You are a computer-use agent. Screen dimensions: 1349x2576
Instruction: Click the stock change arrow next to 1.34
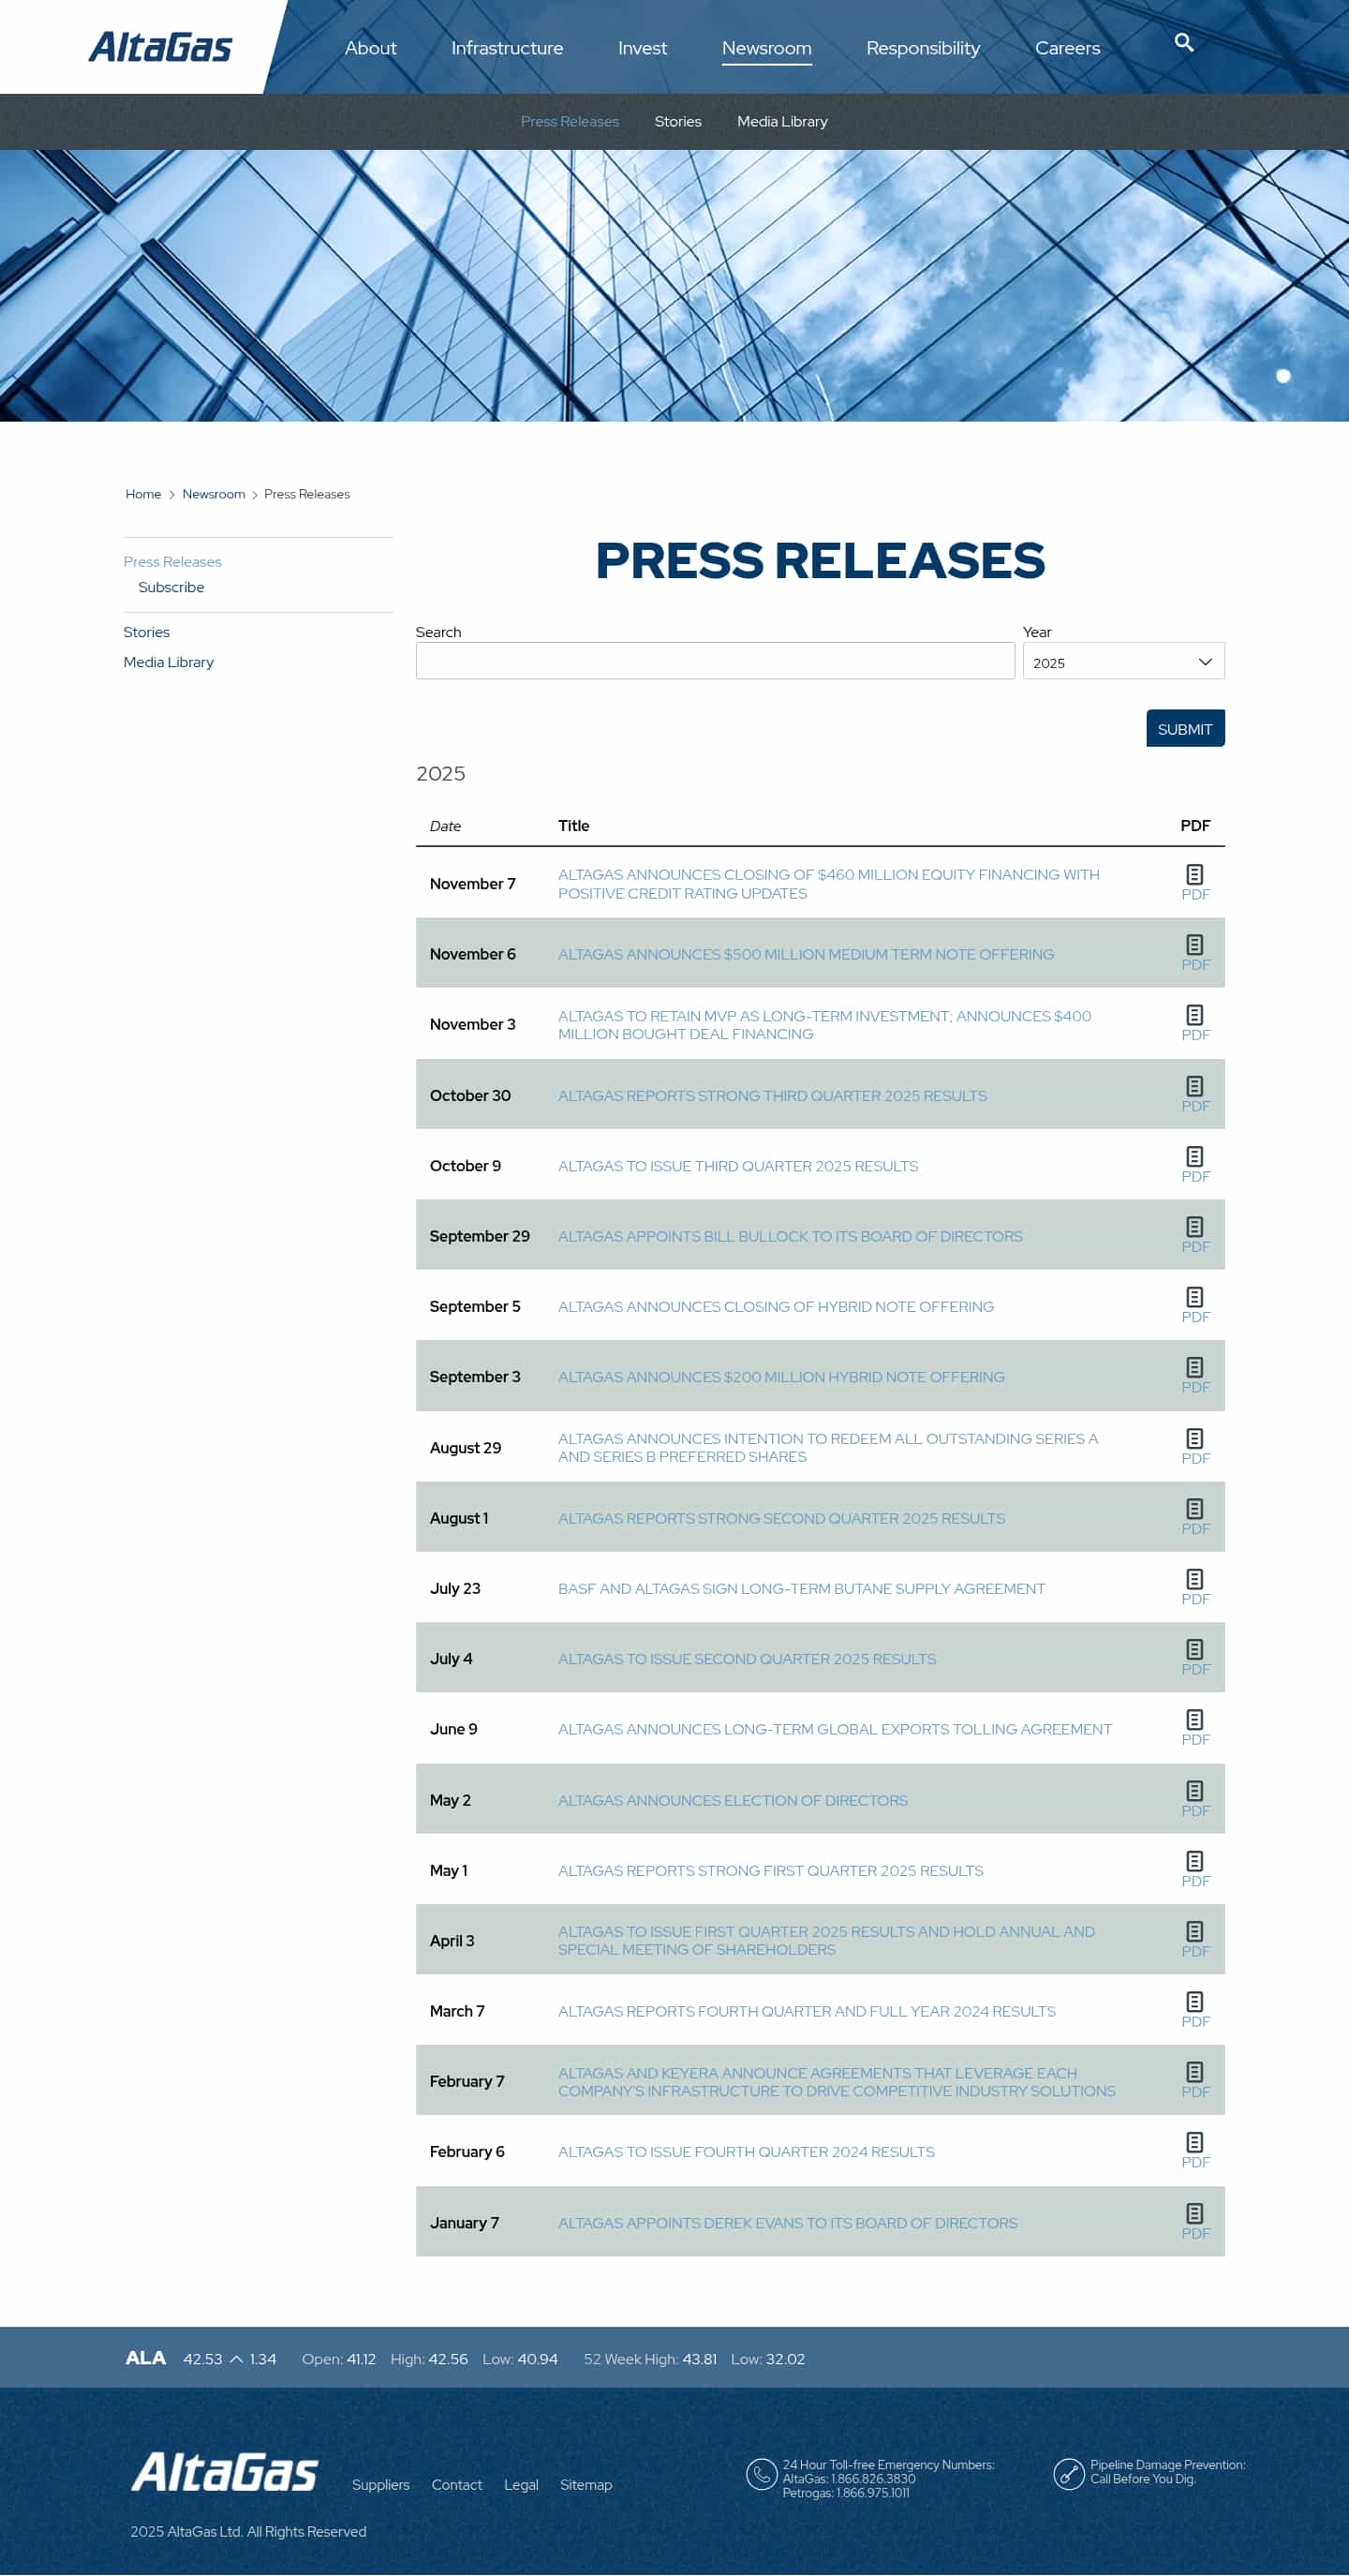pyautogui.click(x=237, y=2359)
